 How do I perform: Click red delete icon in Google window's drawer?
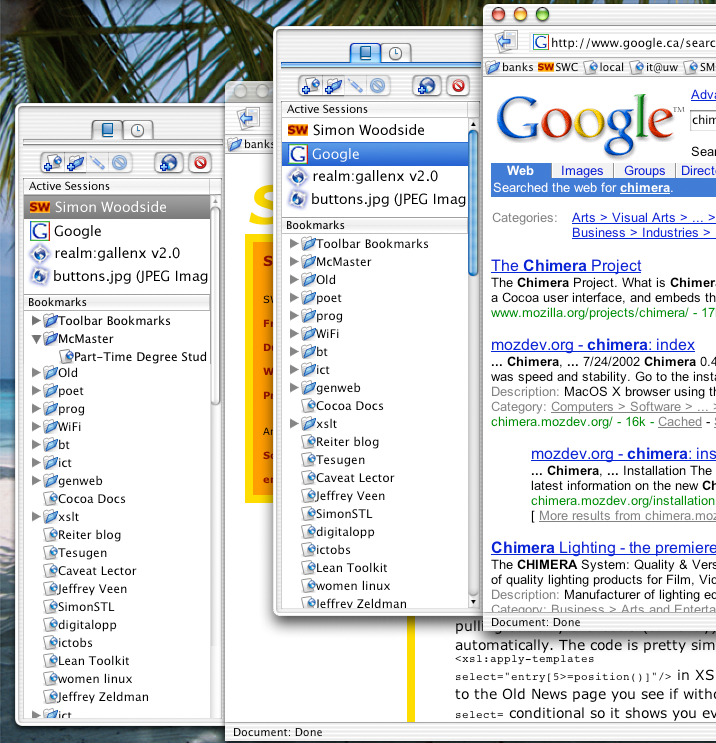(x=458, y=86)
